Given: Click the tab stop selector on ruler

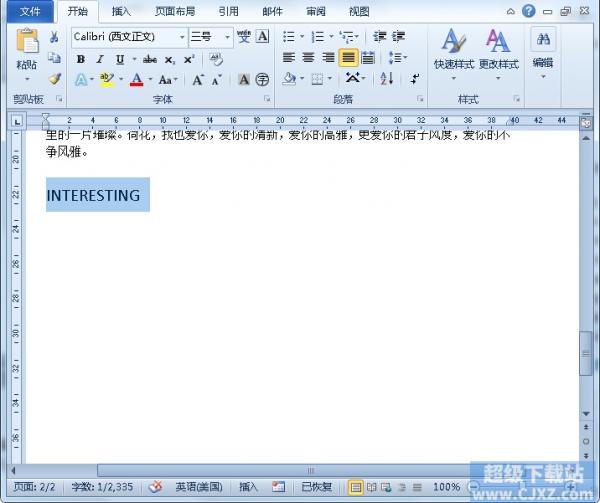Looking at the screenshot, I should 16,122.
